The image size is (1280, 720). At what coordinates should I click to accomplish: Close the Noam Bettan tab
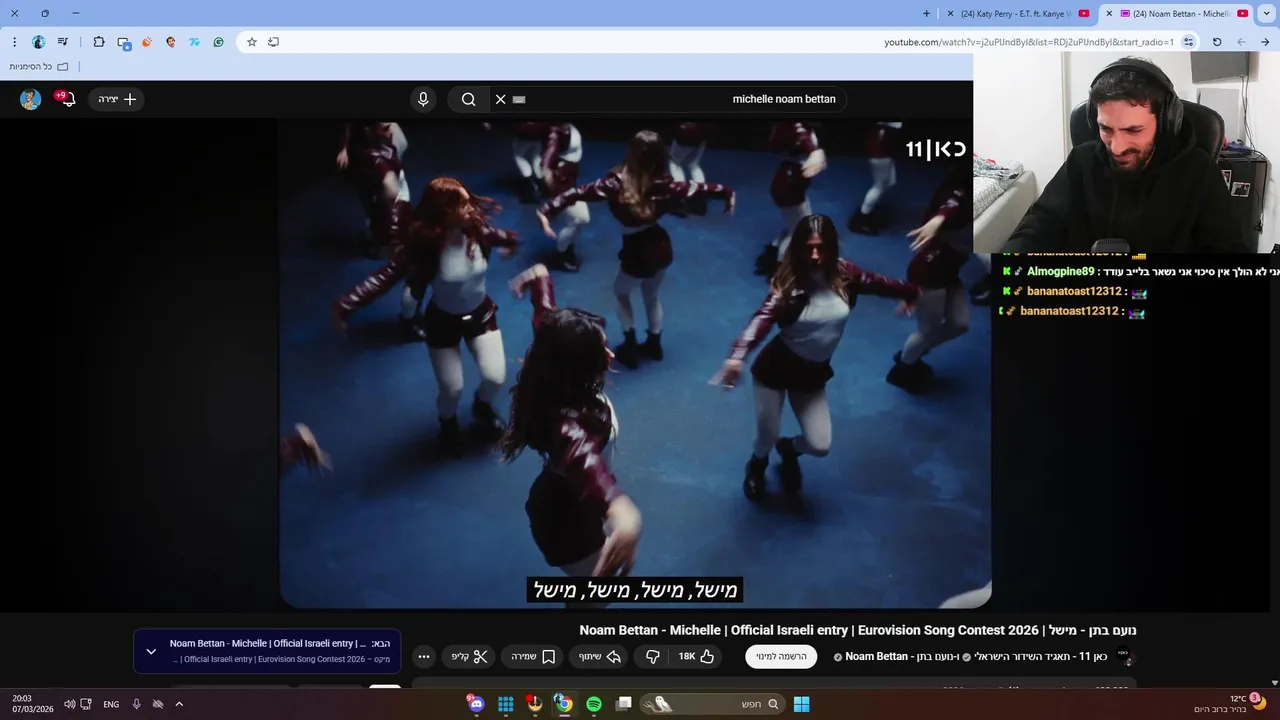click(1108, 13)
